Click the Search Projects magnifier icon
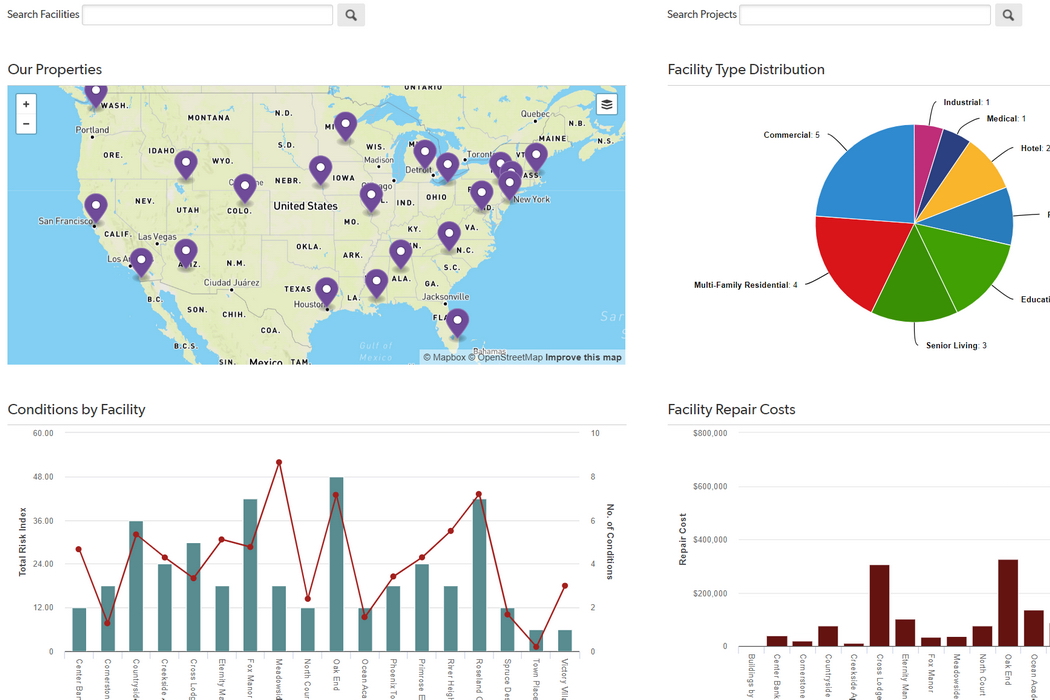 click(1008, 14)
